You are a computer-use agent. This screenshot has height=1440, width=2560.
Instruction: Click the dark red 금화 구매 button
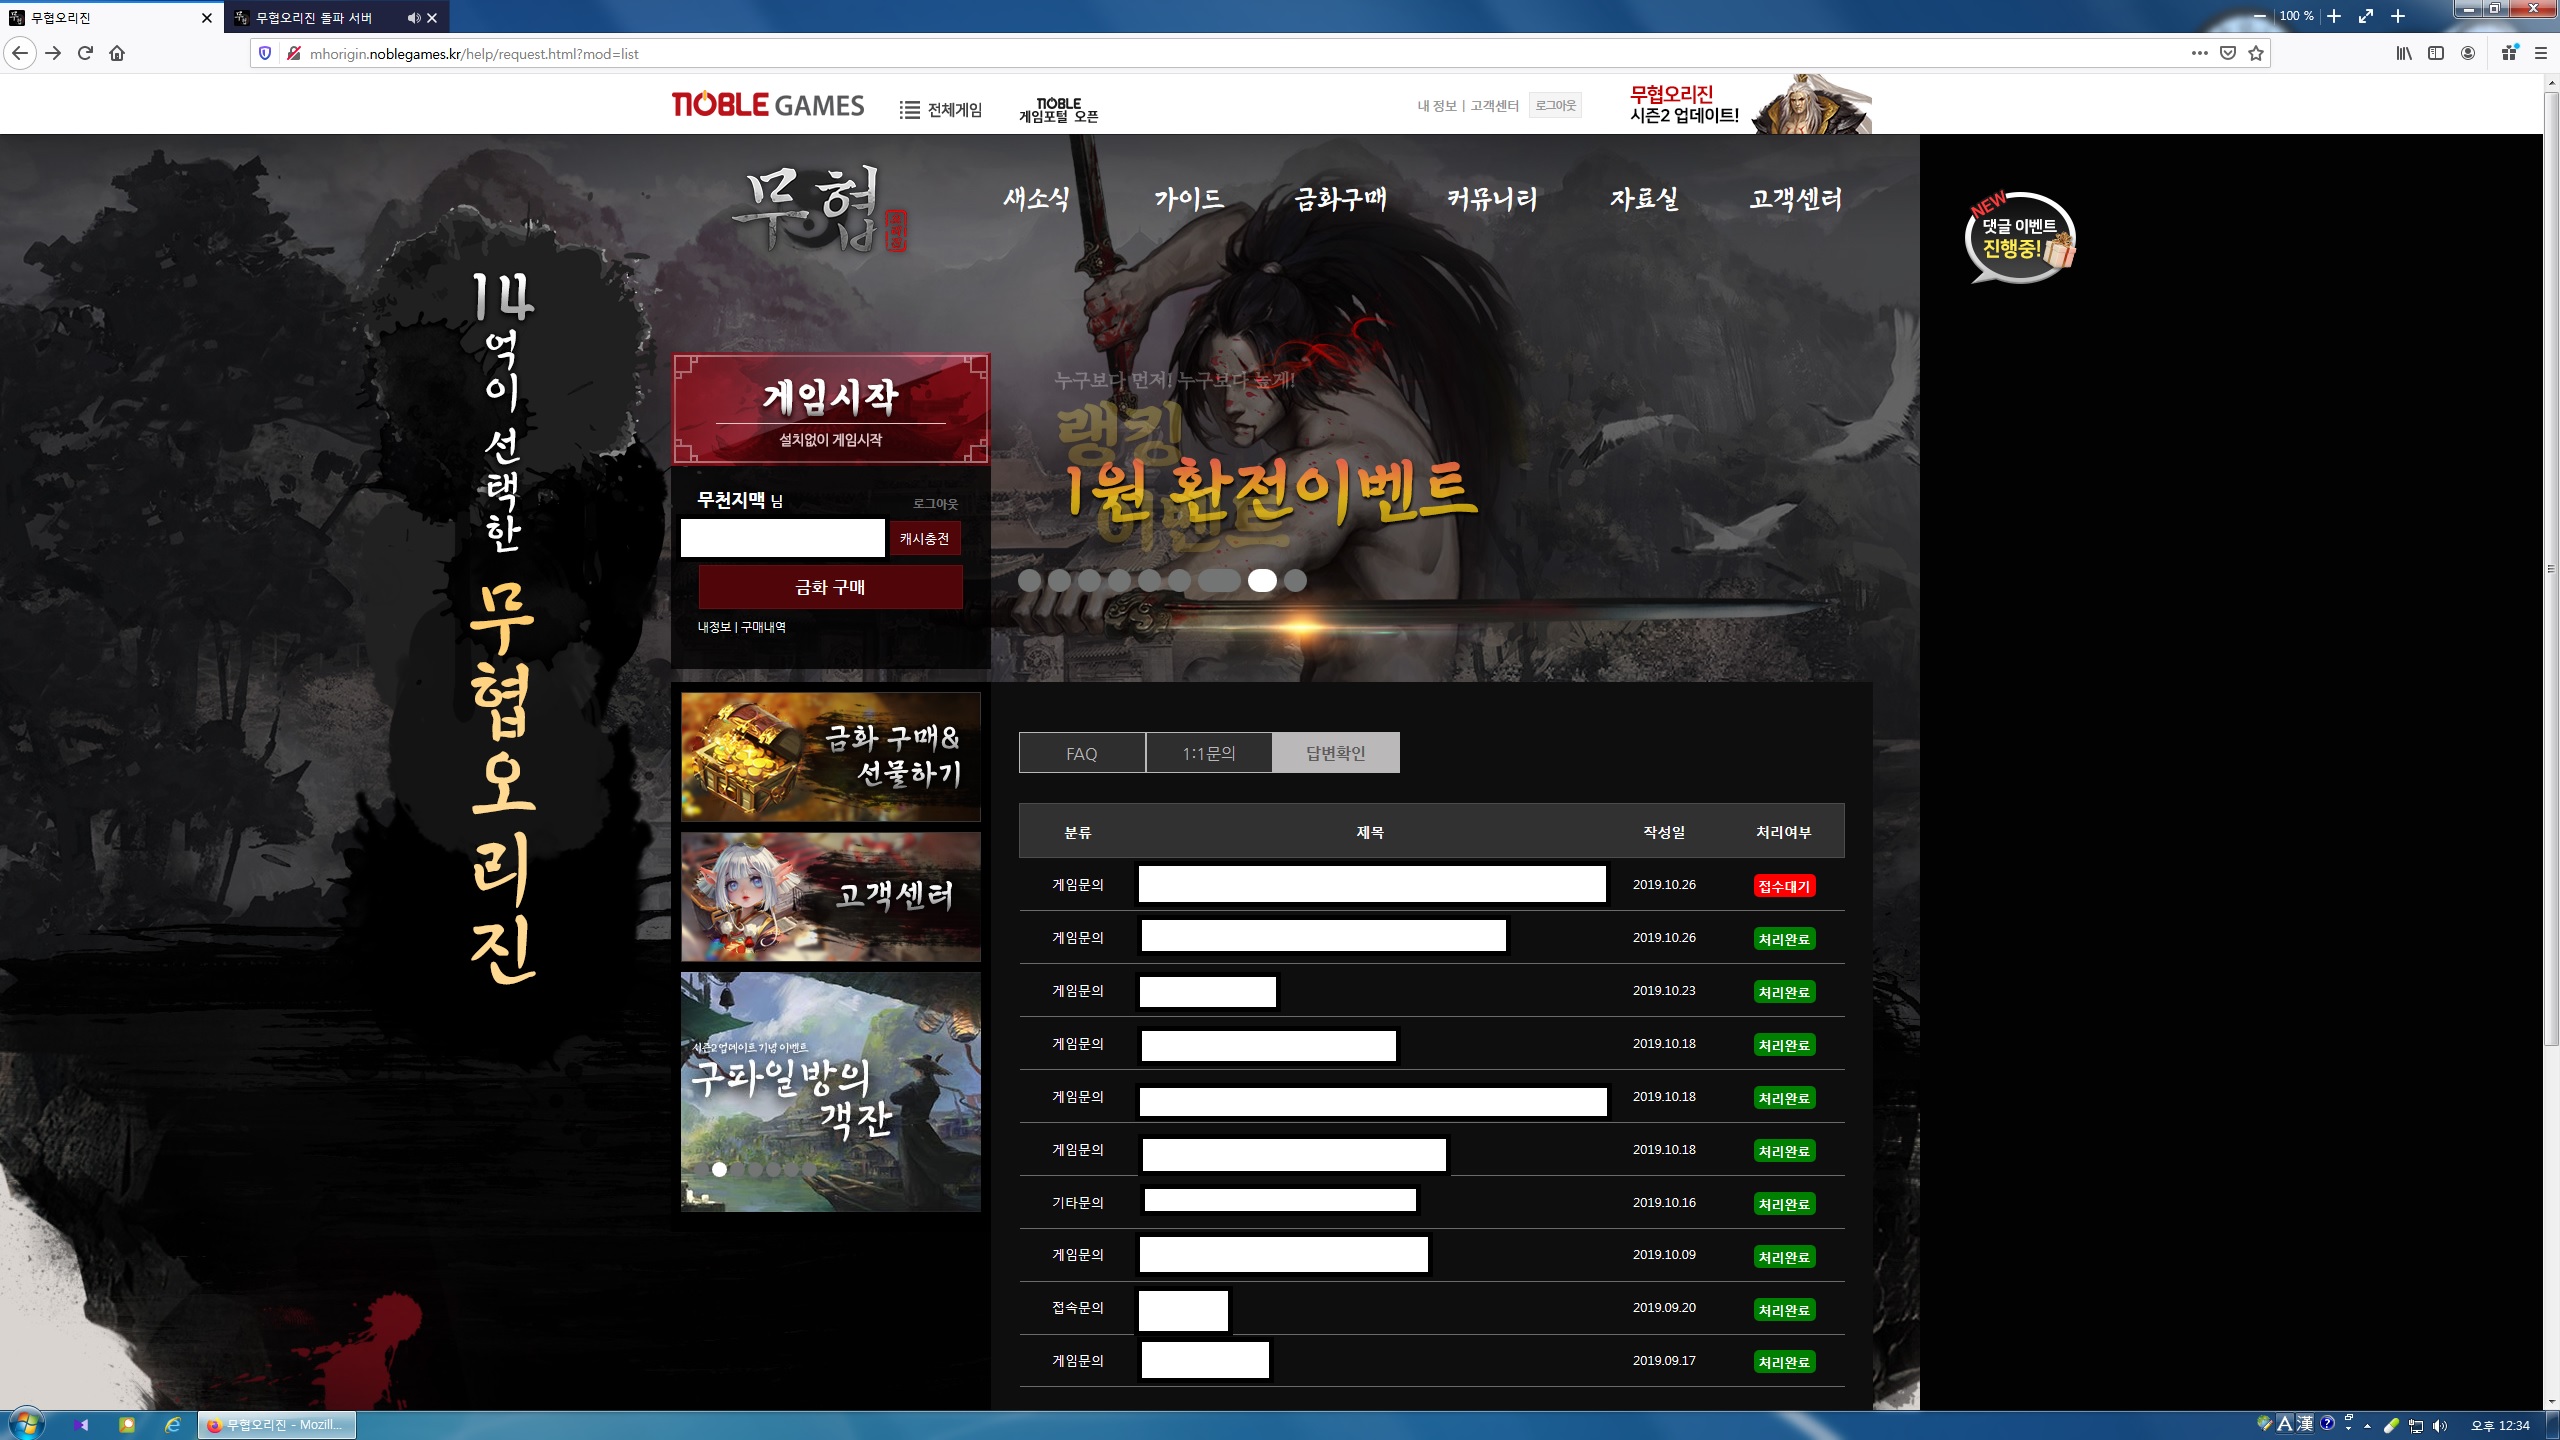(x=830, y=587)
